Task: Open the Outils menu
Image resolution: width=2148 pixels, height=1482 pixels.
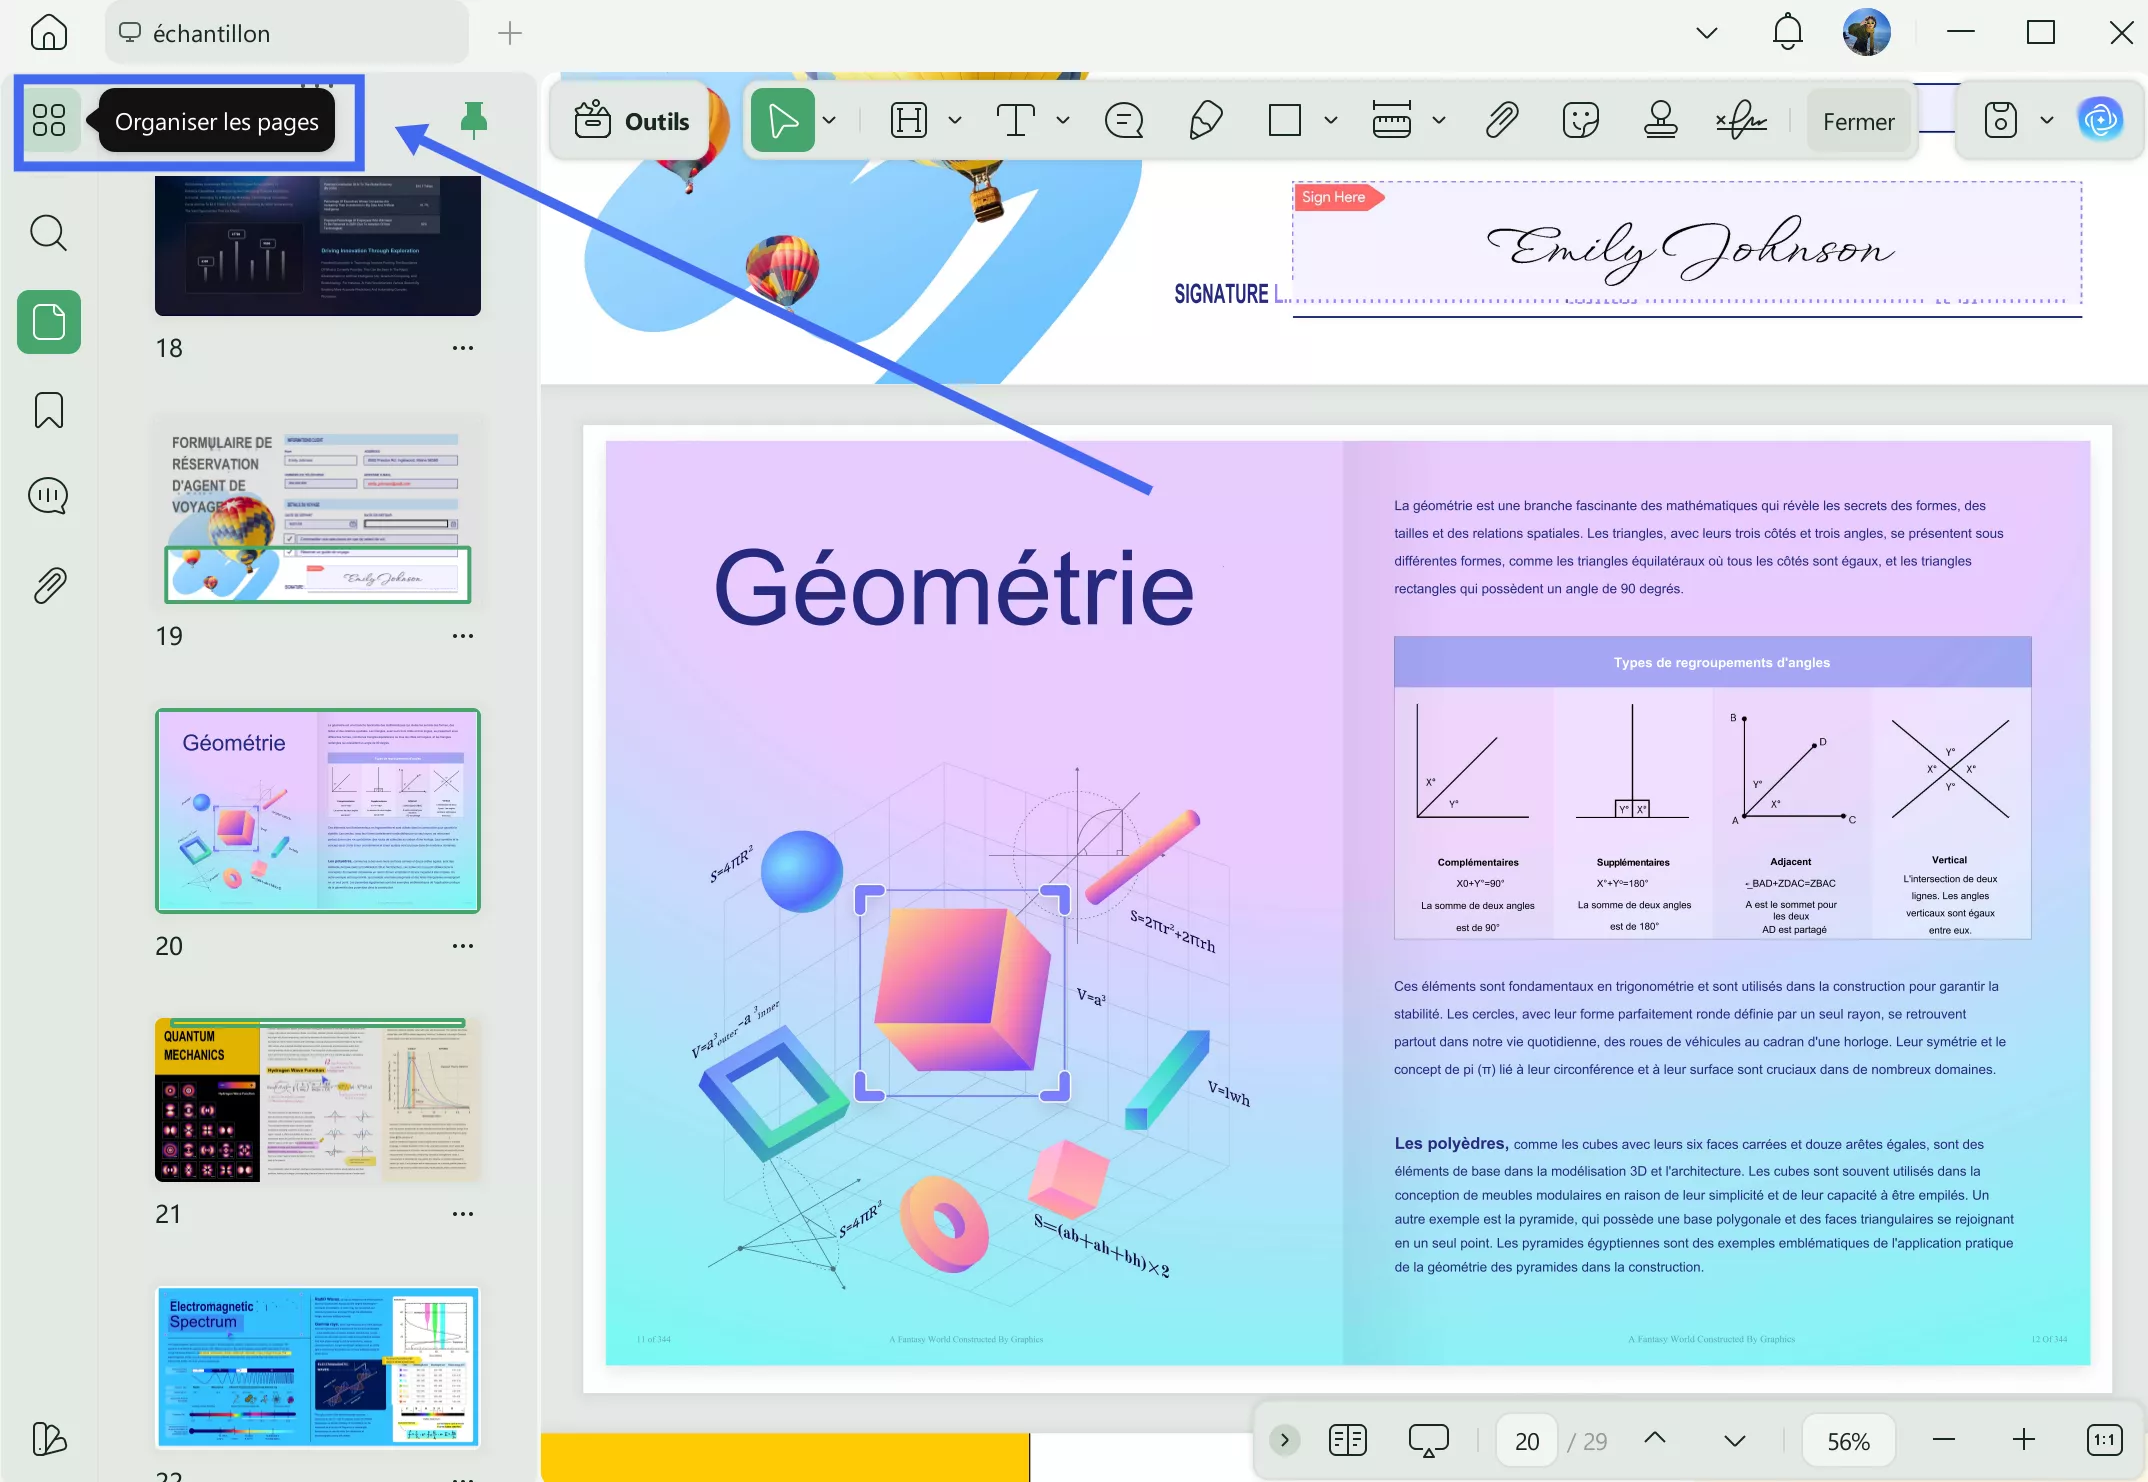Action: (630, 120)
